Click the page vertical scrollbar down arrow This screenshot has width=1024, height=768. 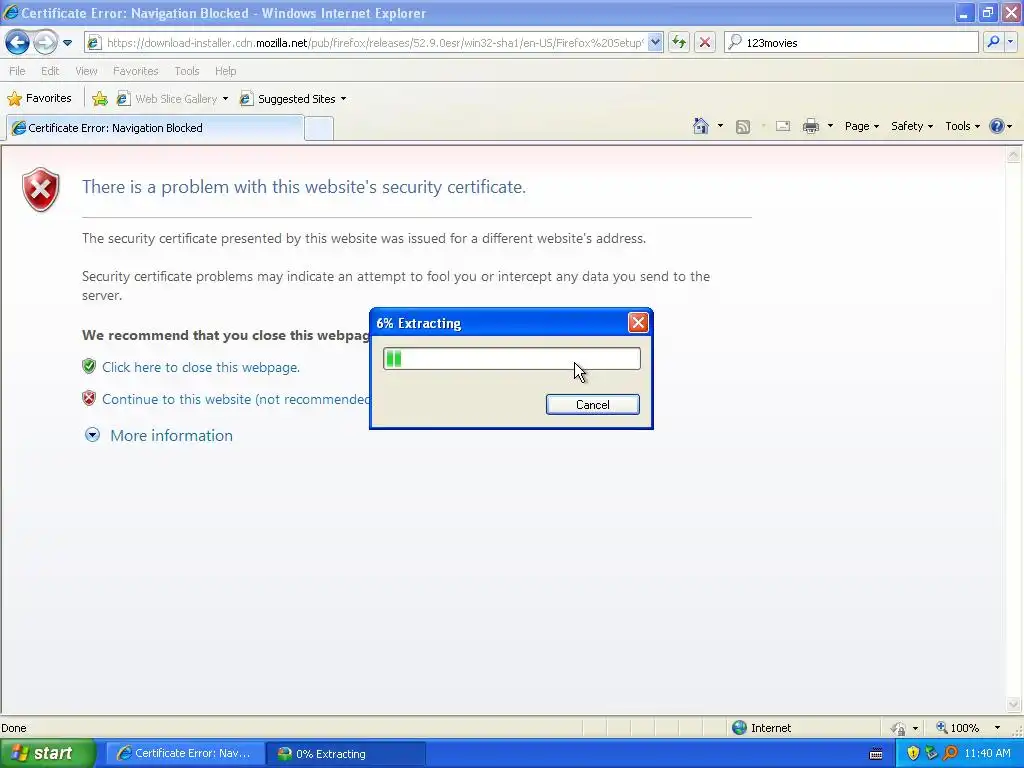point(1014,704)
